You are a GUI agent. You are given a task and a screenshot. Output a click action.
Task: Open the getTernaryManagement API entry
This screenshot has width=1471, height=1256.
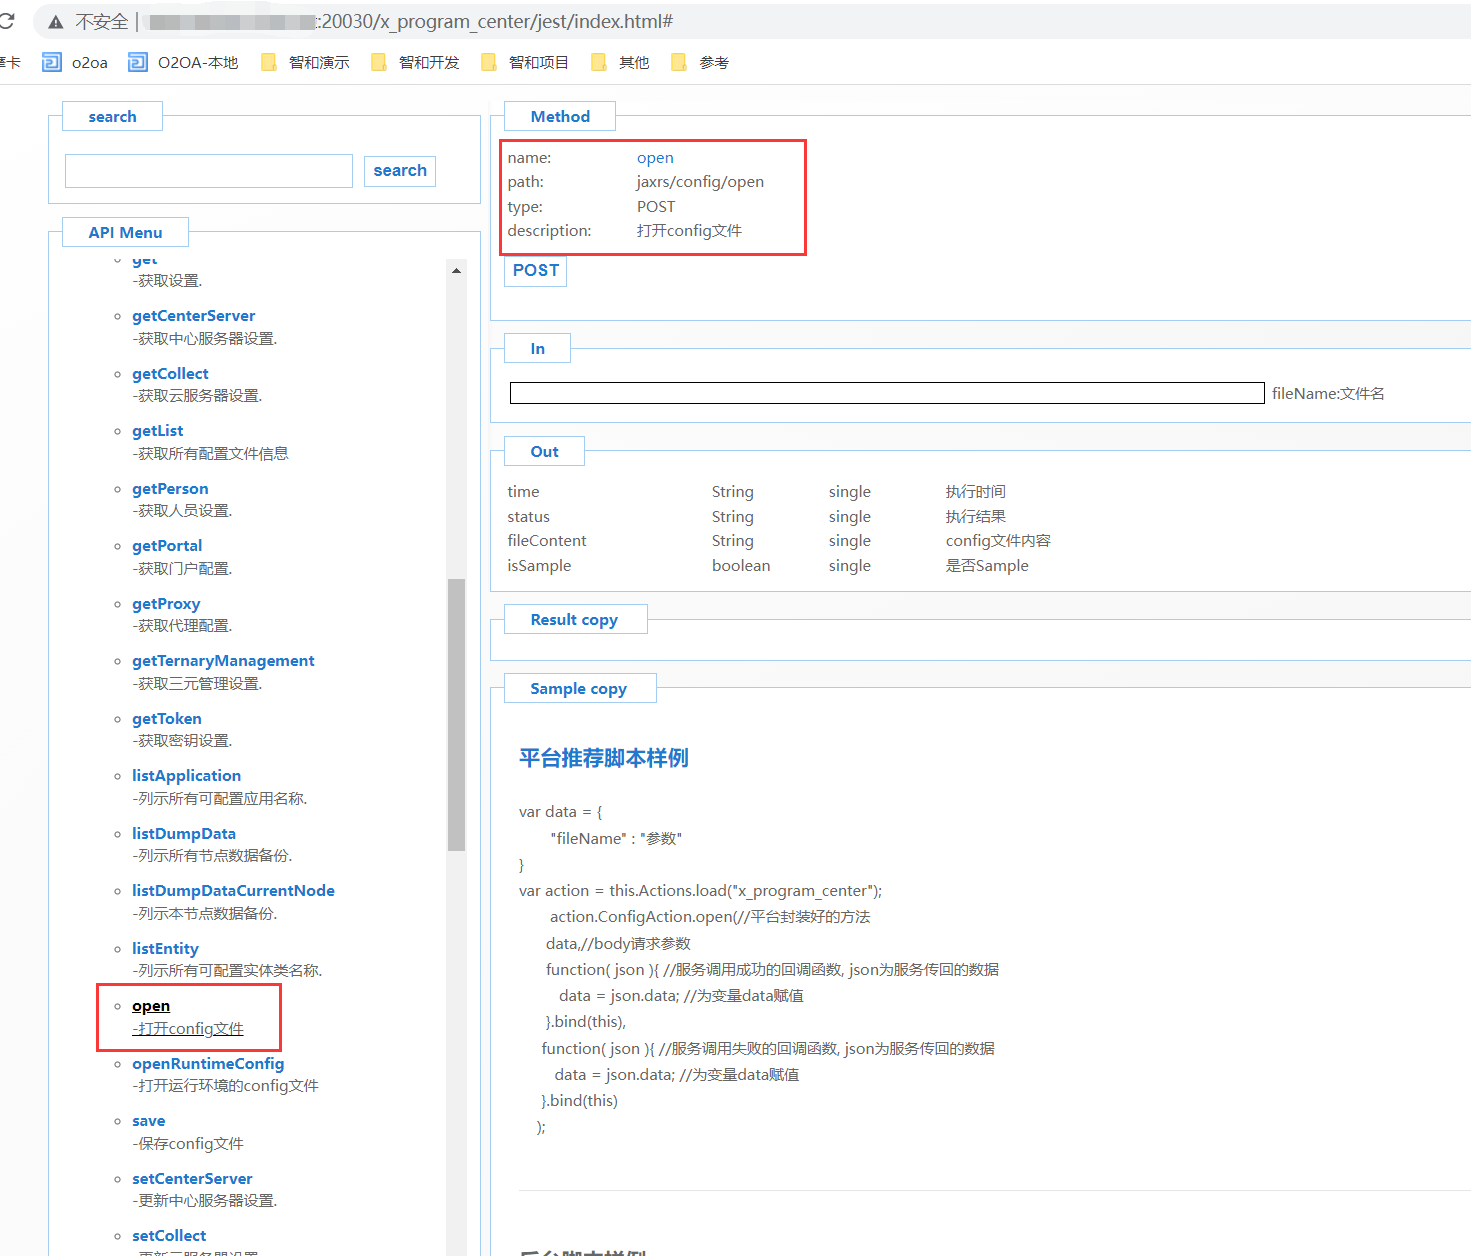(223, 661)
